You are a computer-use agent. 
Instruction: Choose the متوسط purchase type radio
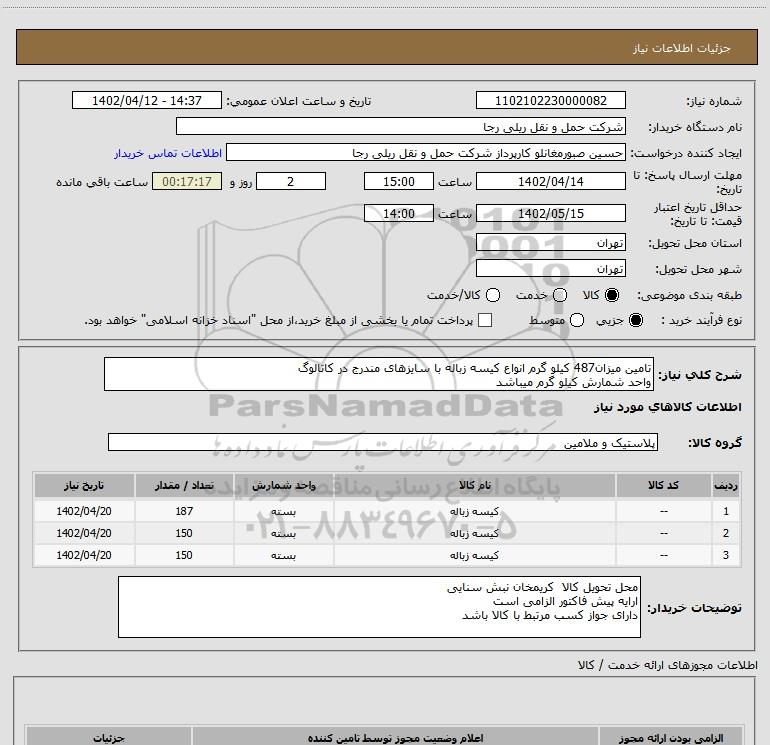577,320
